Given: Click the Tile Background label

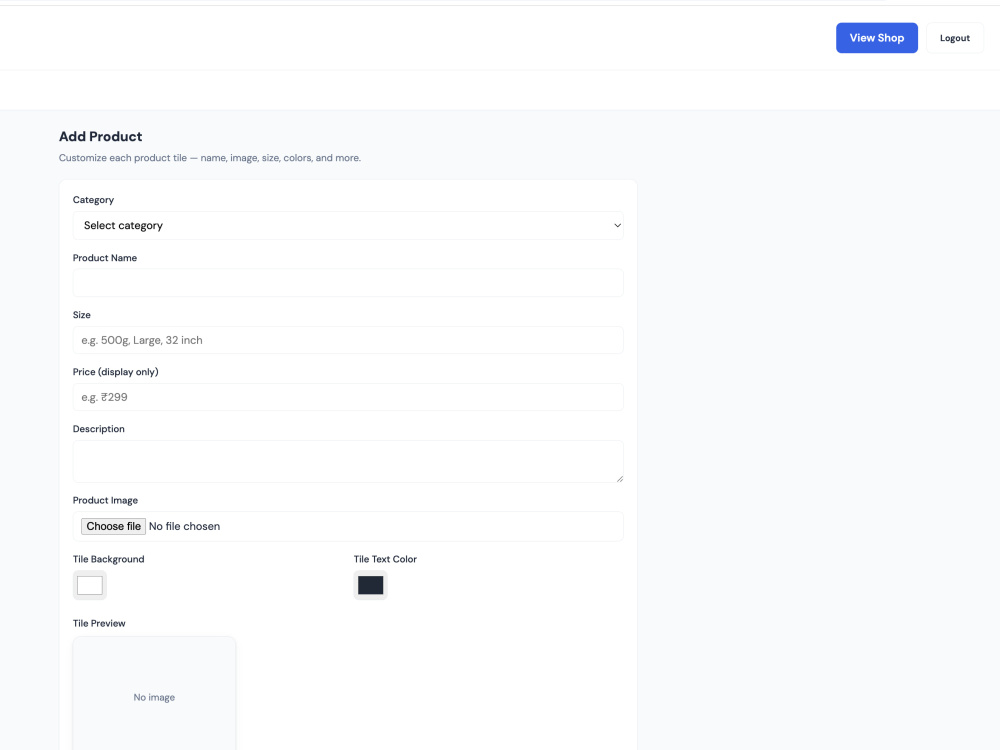Looking at the screenshot, I should click(x=108, y=559).
